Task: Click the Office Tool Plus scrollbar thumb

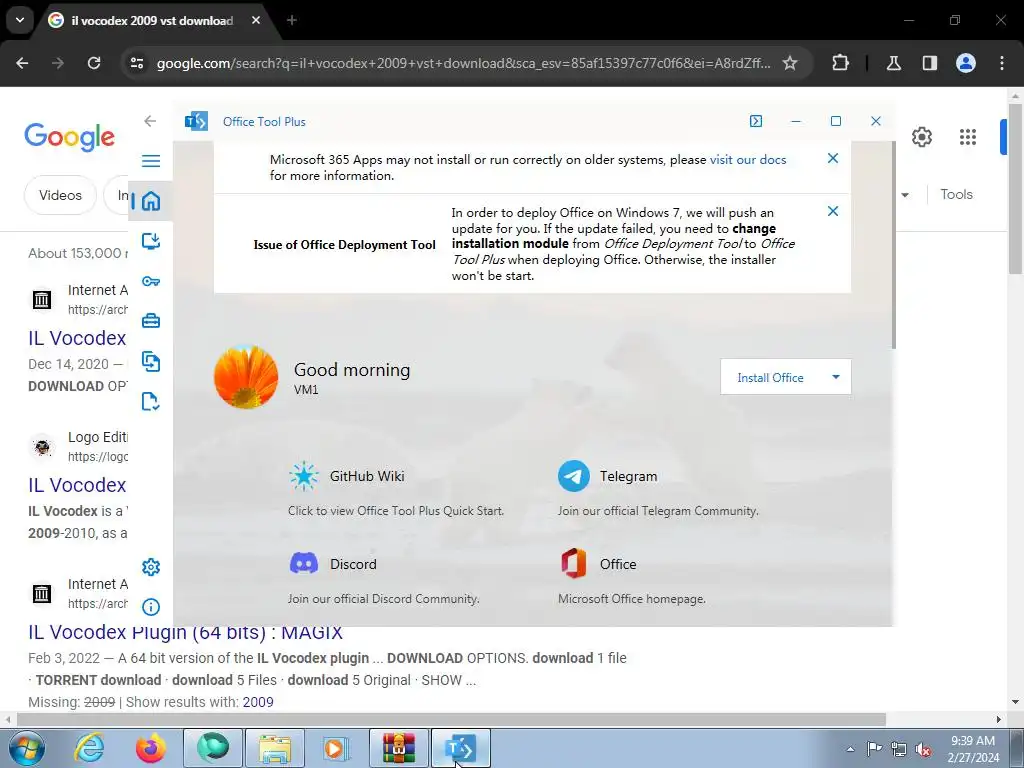Action: tap(893, 245)
